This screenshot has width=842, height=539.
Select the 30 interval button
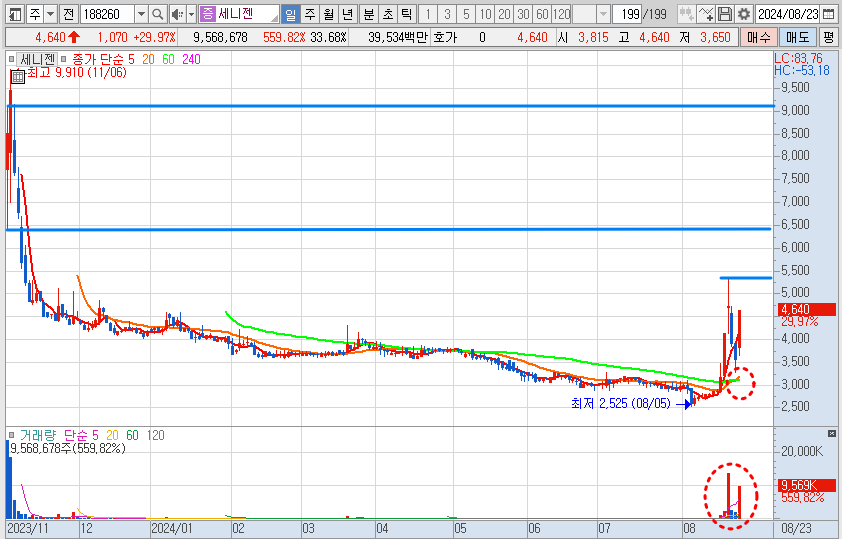click(x=524, y=14)
